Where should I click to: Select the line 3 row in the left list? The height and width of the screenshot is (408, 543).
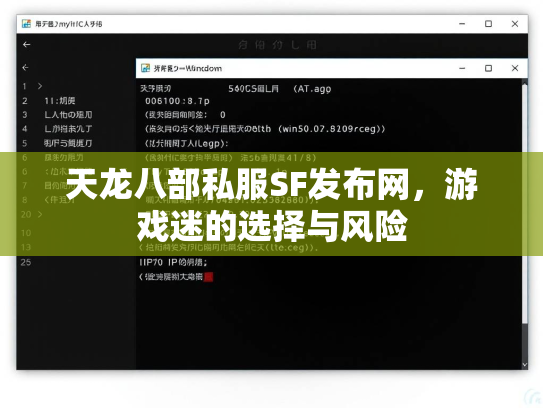pos(68,115)
